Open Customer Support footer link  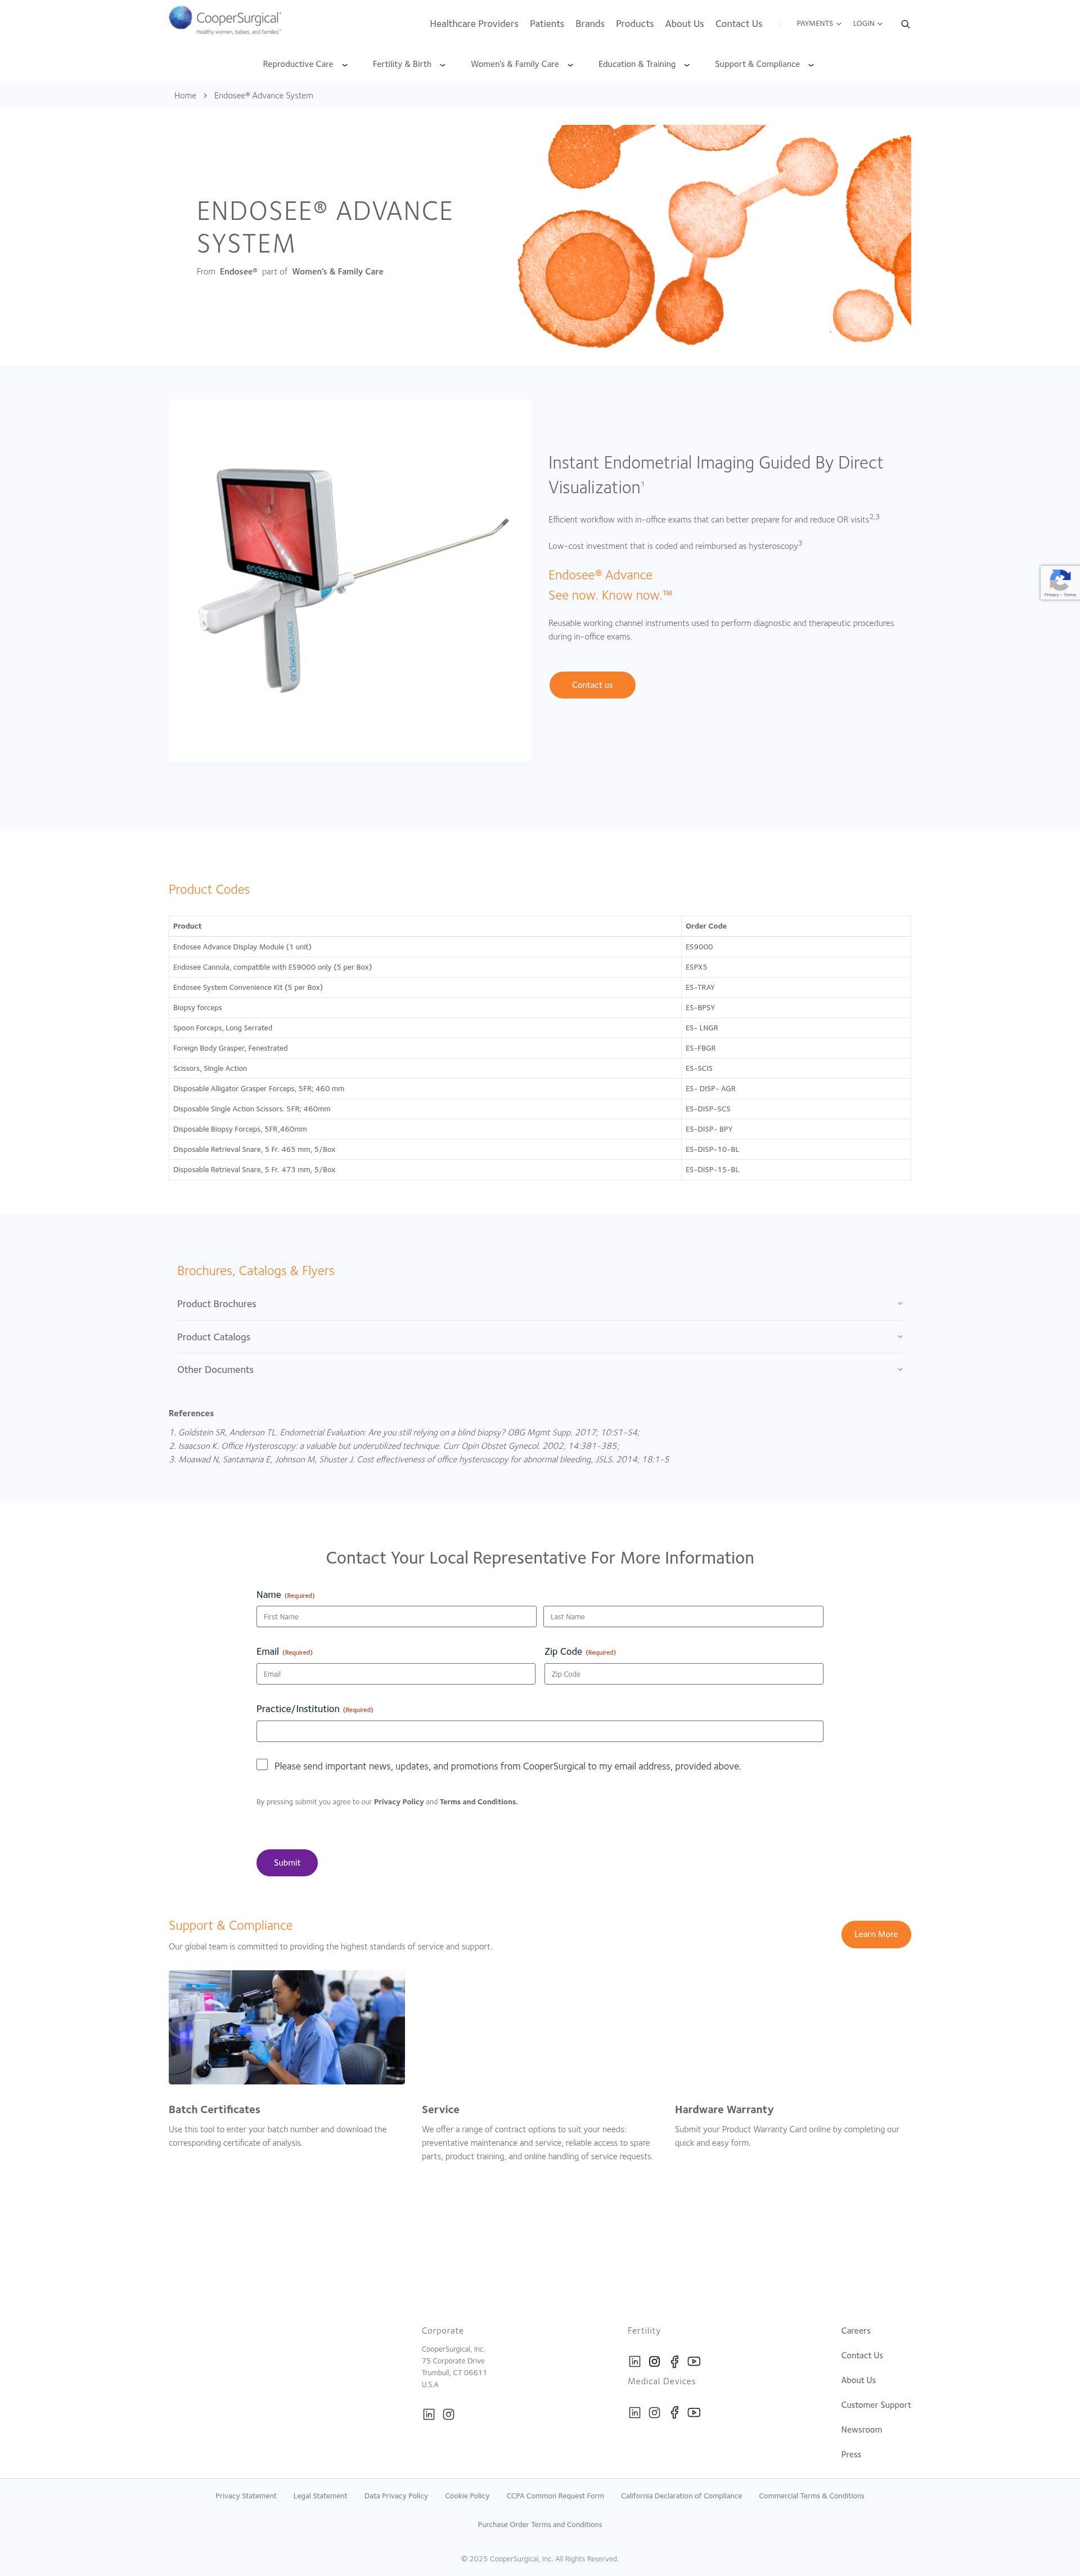click(876, 2405)
